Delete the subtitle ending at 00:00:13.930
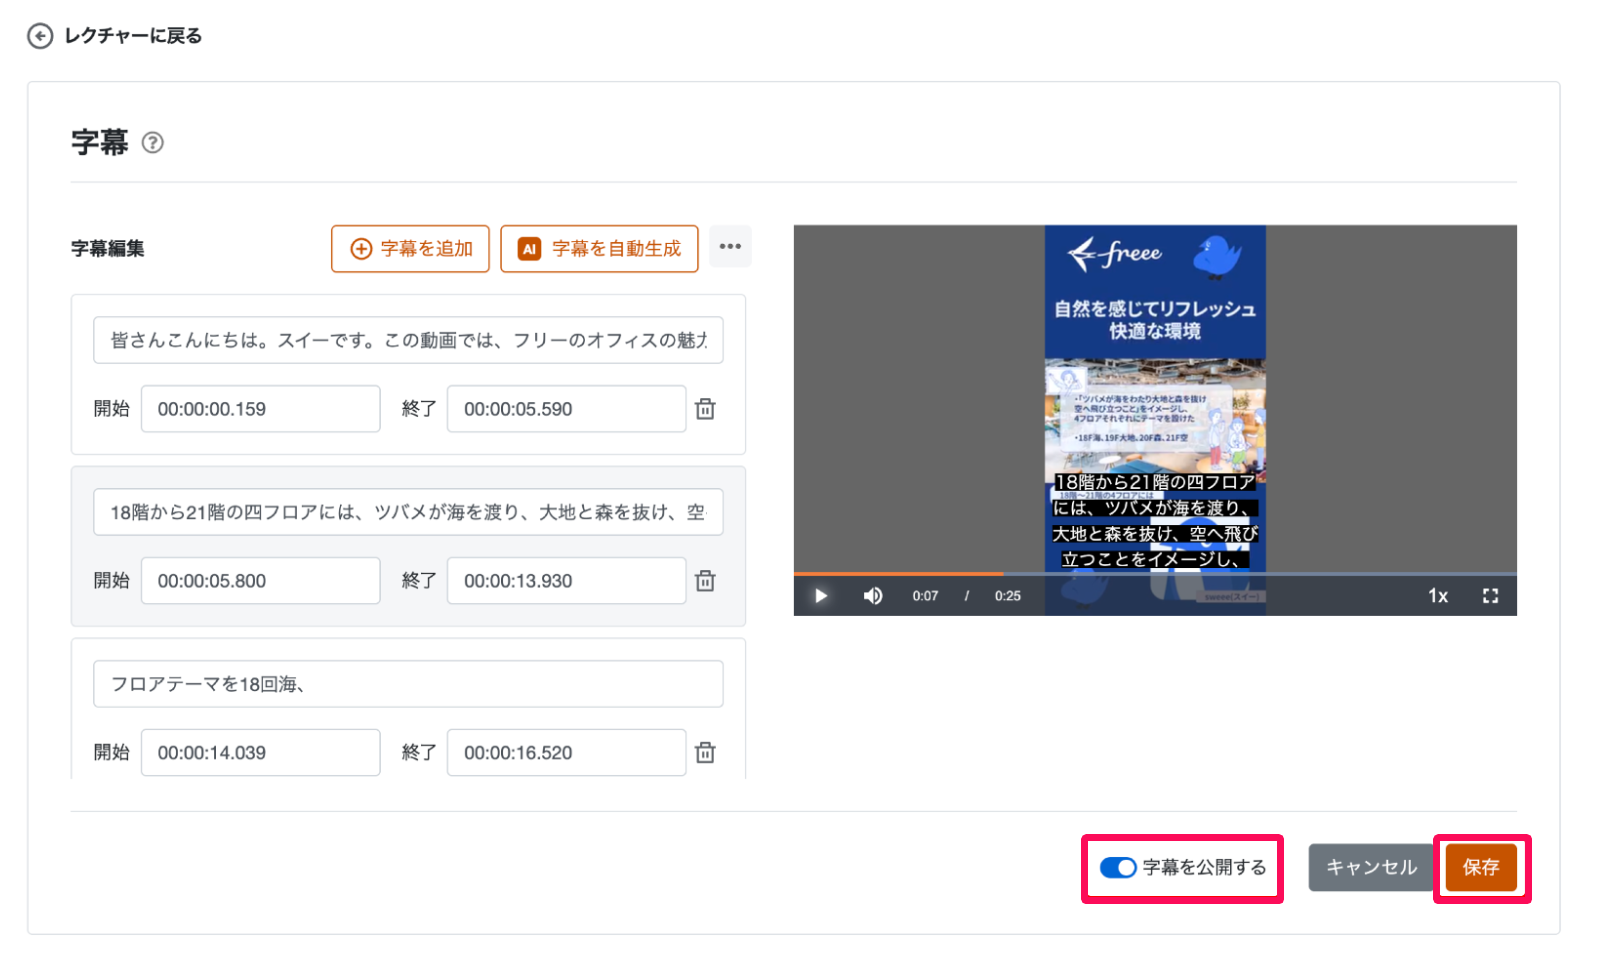 click(x=705, y=581)
